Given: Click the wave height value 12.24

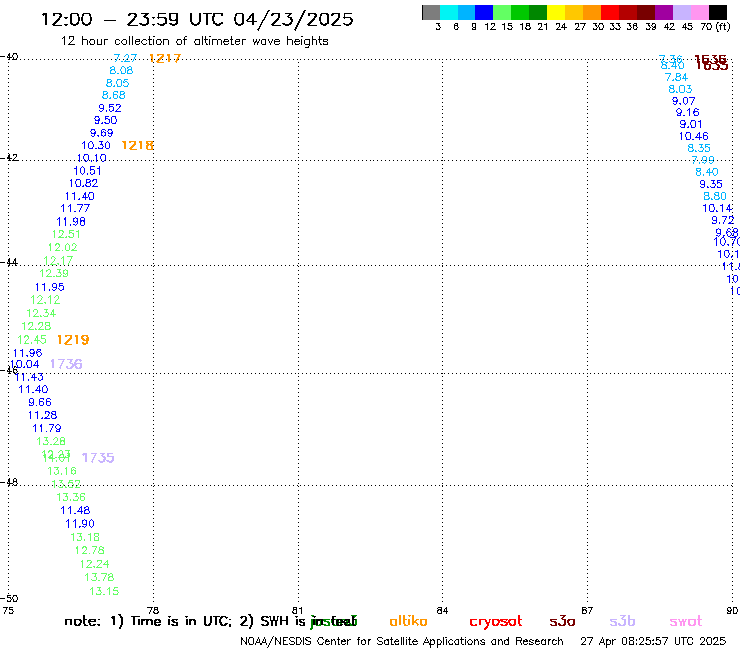Looking at the screenshot, I should [94, 564].
